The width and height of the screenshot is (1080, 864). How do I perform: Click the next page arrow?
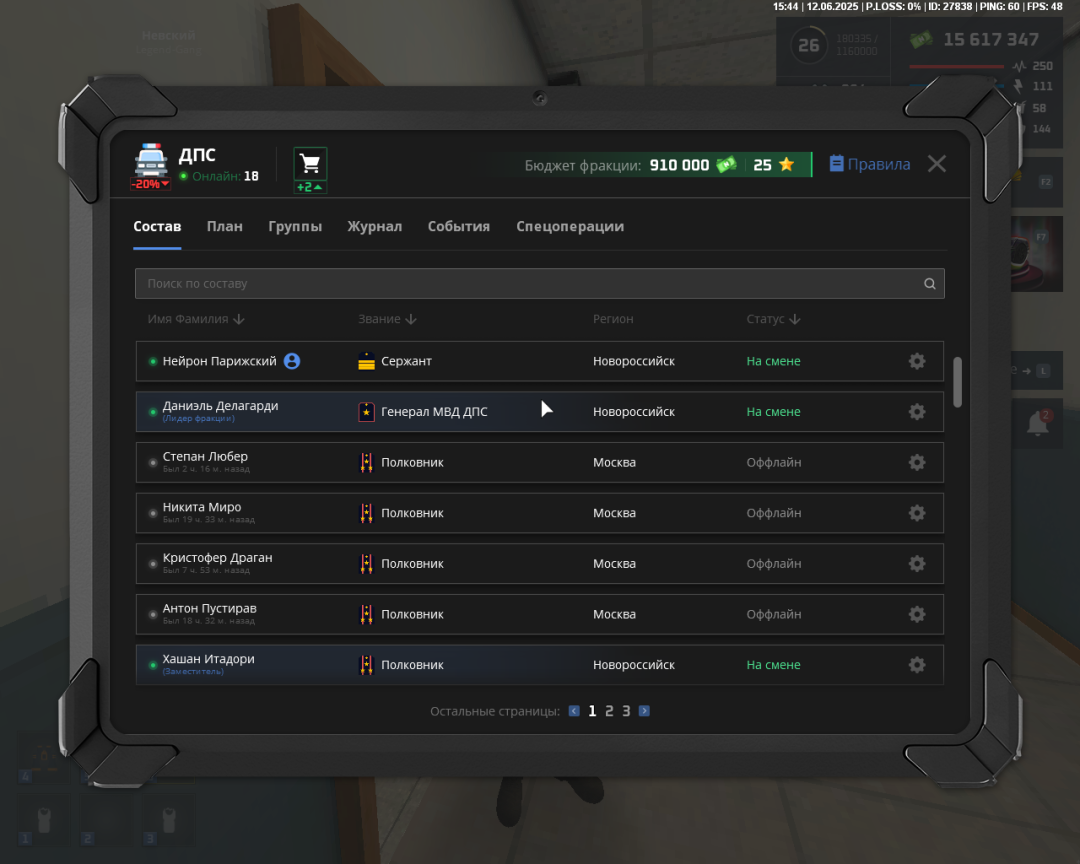(644, 711)
